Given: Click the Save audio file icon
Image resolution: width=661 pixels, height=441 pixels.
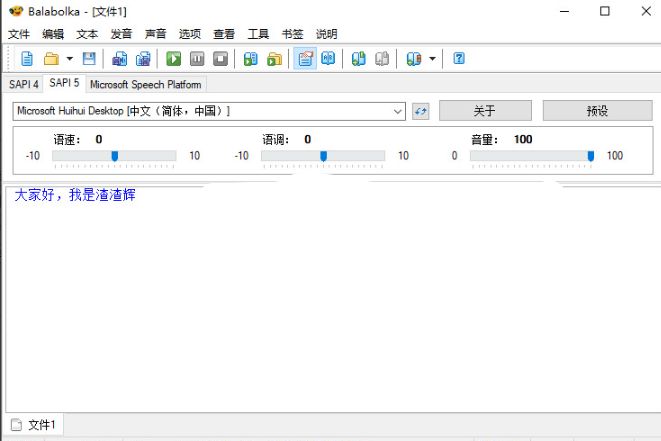Looking at the screenshot, I should coord(120,59).
